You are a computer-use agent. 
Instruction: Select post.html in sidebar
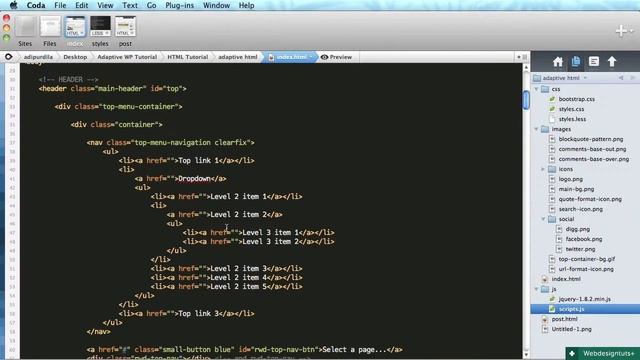564,319
